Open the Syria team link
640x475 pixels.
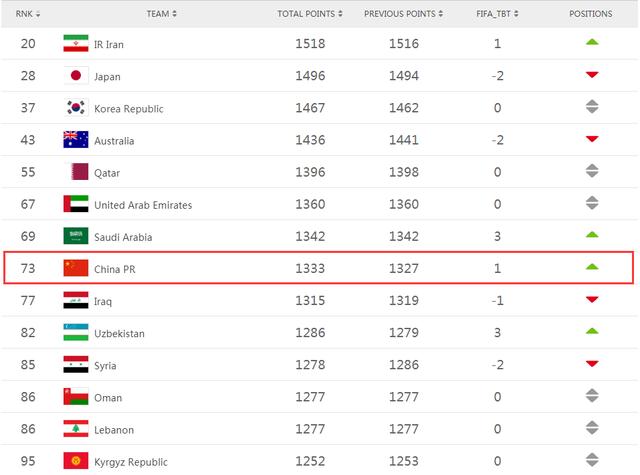pyautogui.click(x=107, y=365)
